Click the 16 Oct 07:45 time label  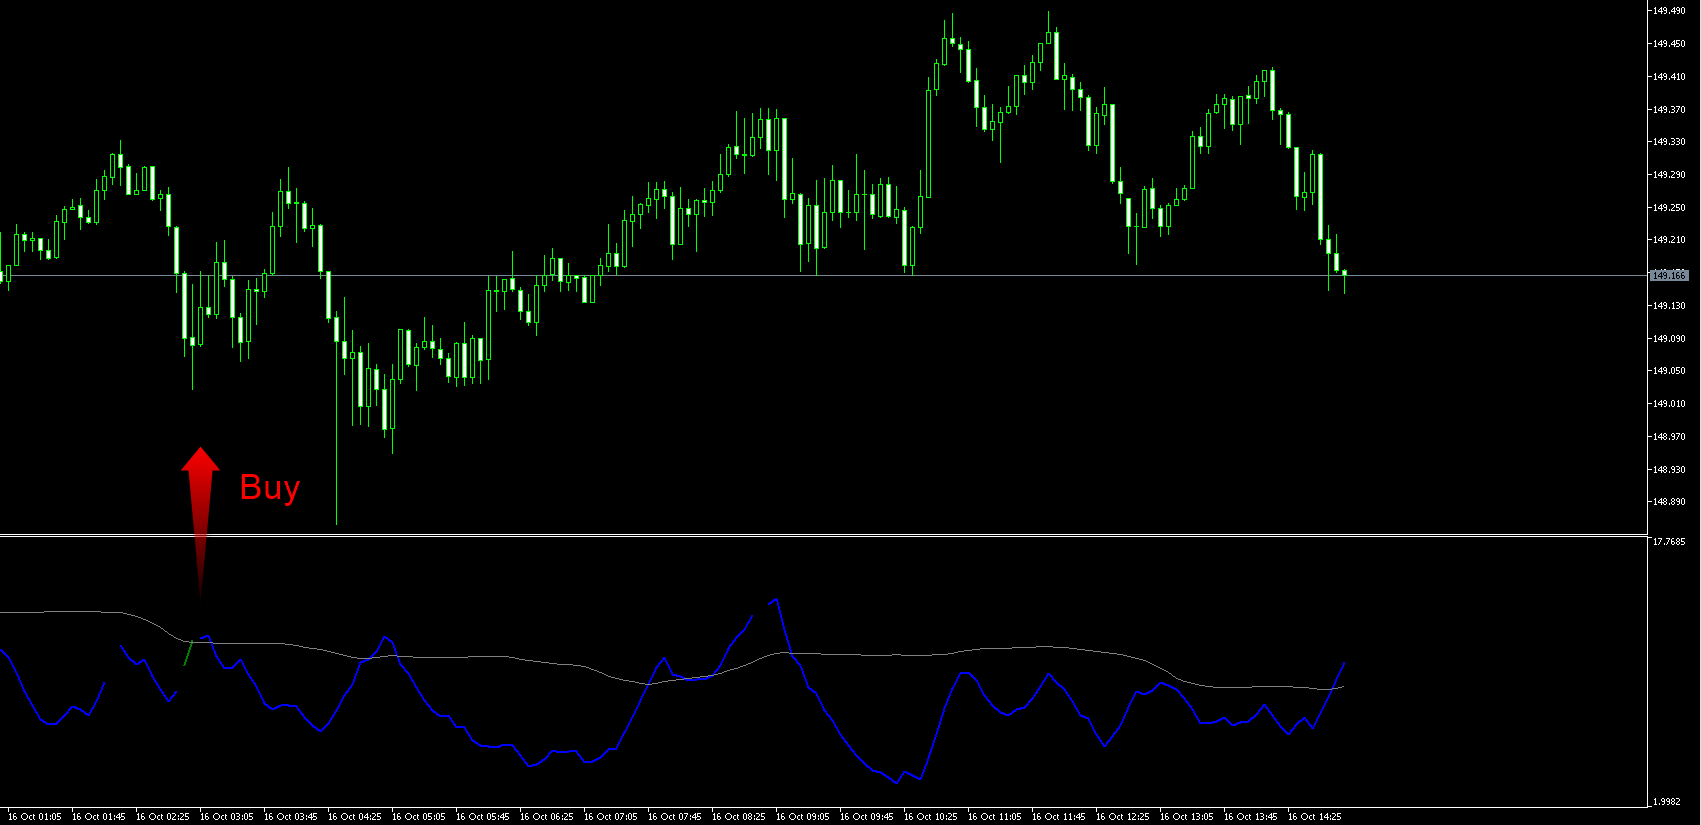tap(674, 817)
